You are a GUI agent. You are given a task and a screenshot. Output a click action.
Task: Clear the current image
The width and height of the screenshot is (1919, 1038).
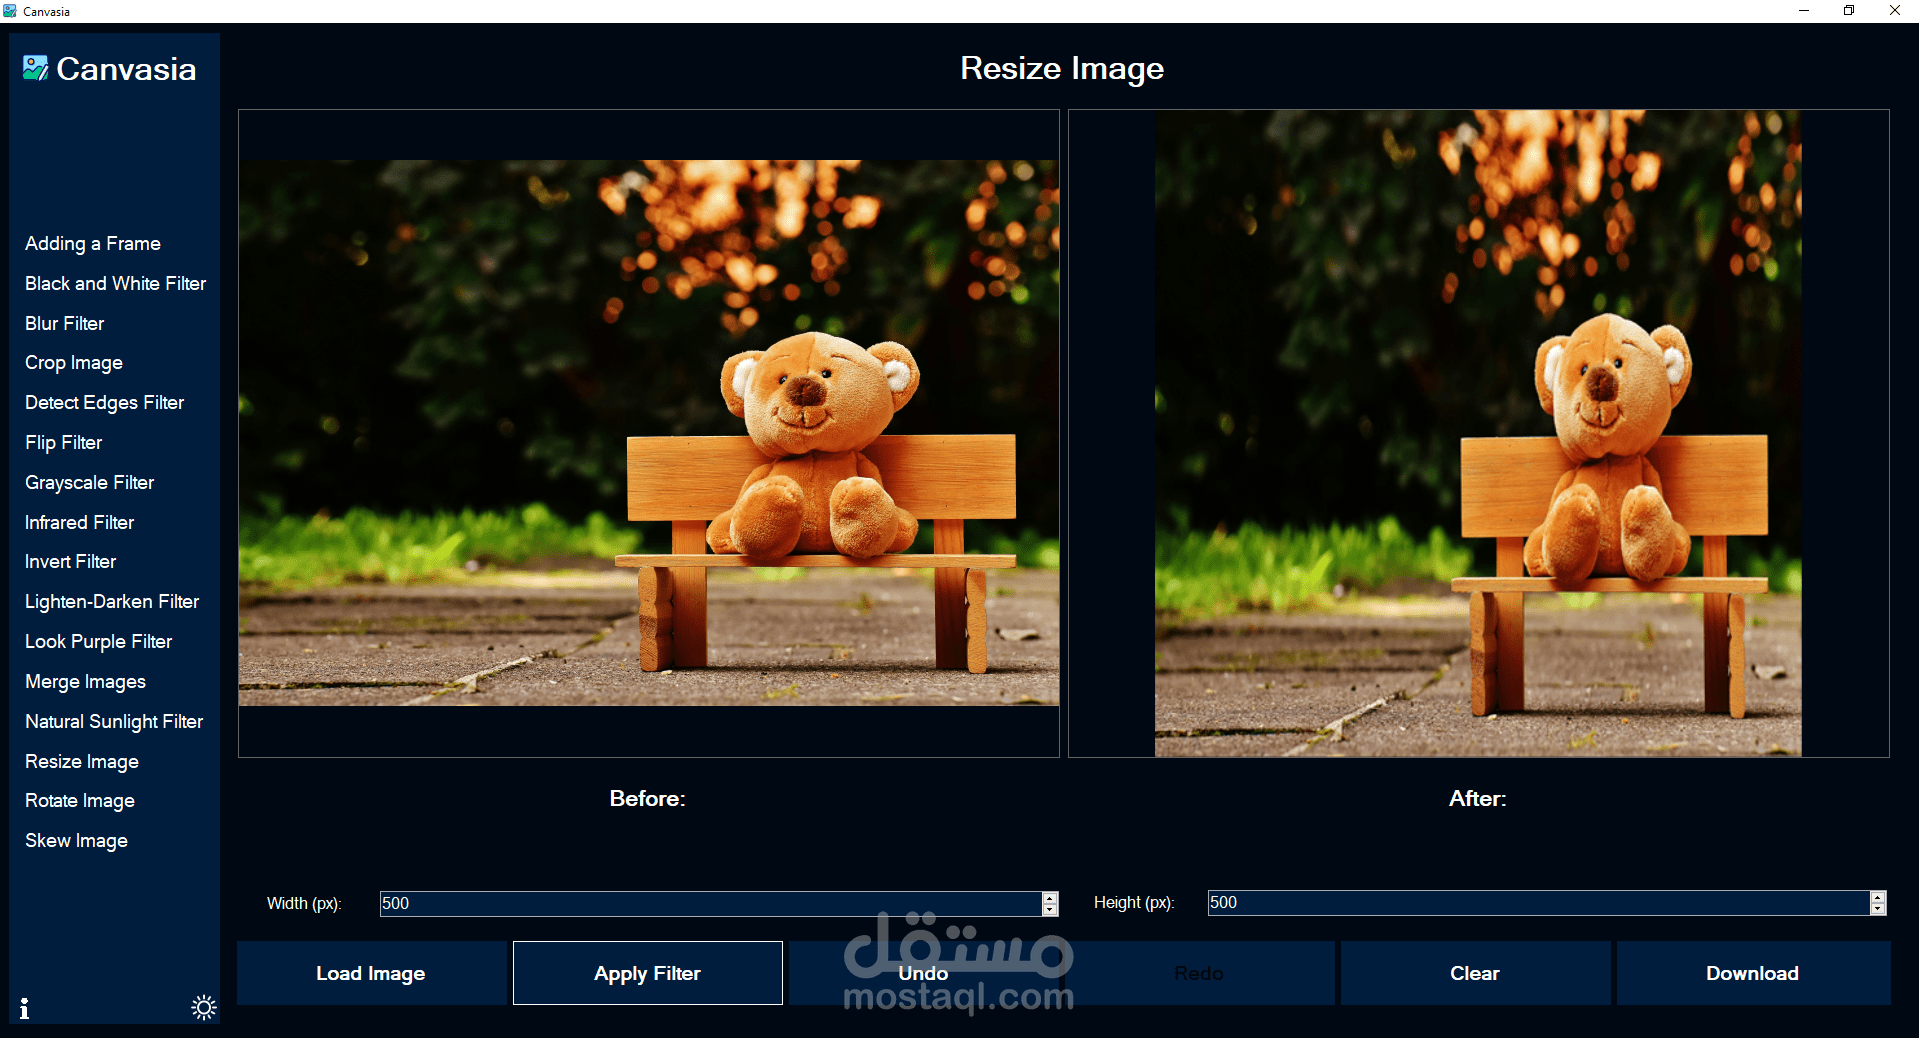coord(1475,973)
